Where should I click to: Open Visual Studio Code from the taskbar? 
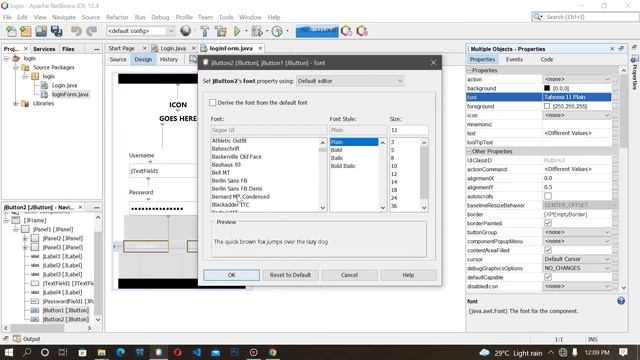tap(196, 352)
